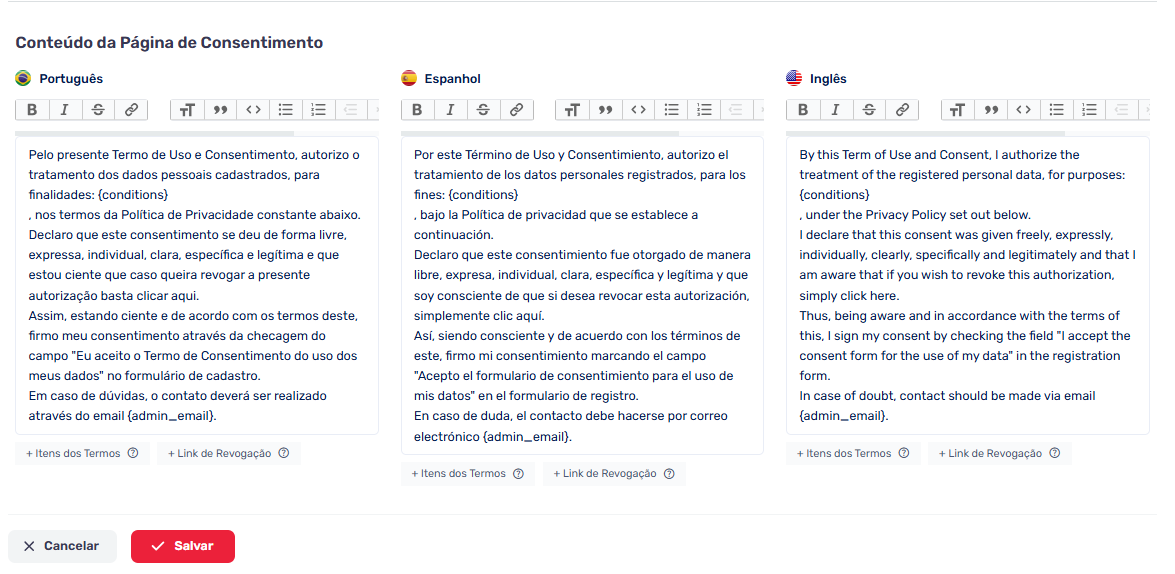Toggle bold in the Inglês editor
This screenshot has width=1175, height=574.
(x=803, y=110)
